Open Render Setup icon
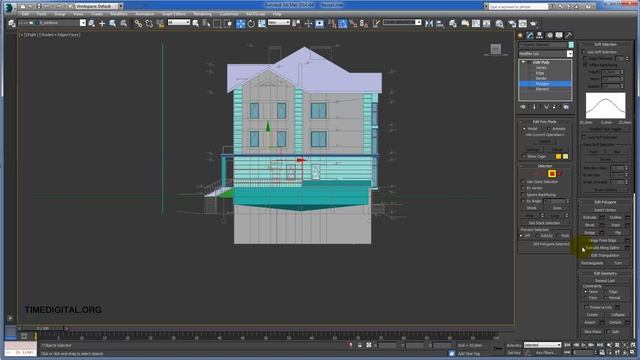Viewport: 640px width, 360px height. [512, 24]
